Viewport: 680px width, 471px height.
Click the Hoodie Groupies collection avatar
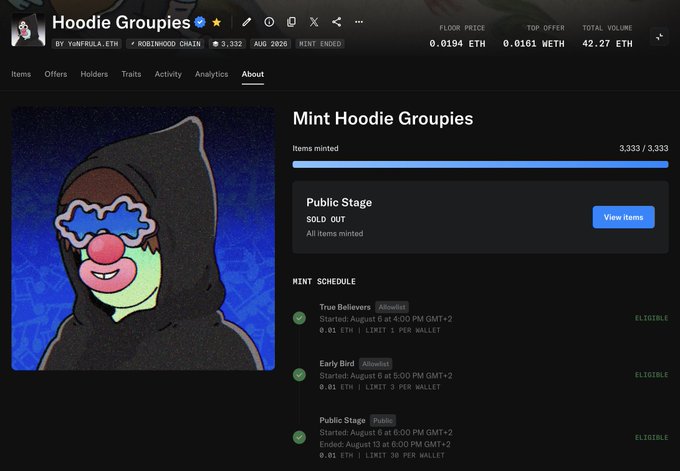28,29
